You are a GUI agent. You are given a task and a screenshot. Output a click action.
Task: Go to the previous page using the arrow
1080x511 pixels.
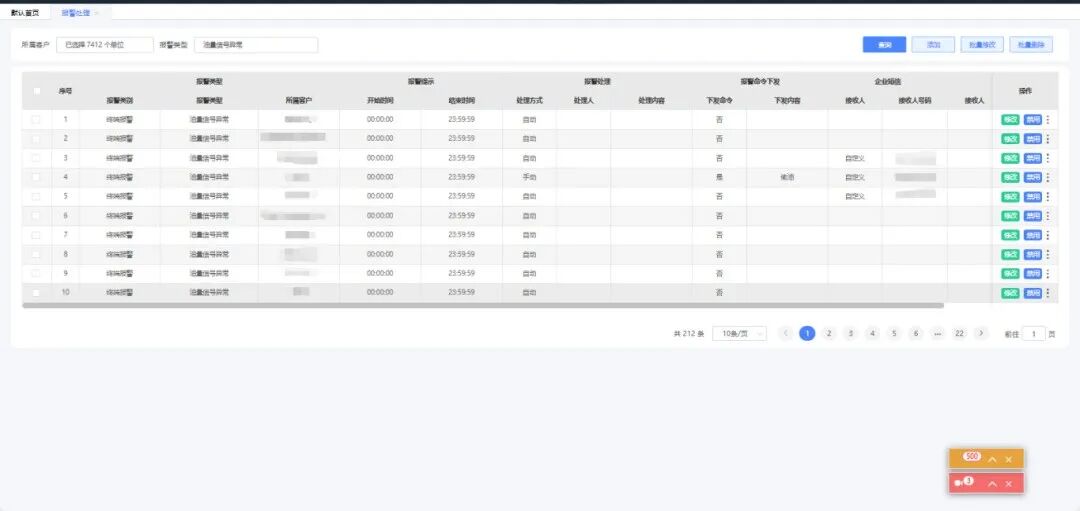coord(786,333)
